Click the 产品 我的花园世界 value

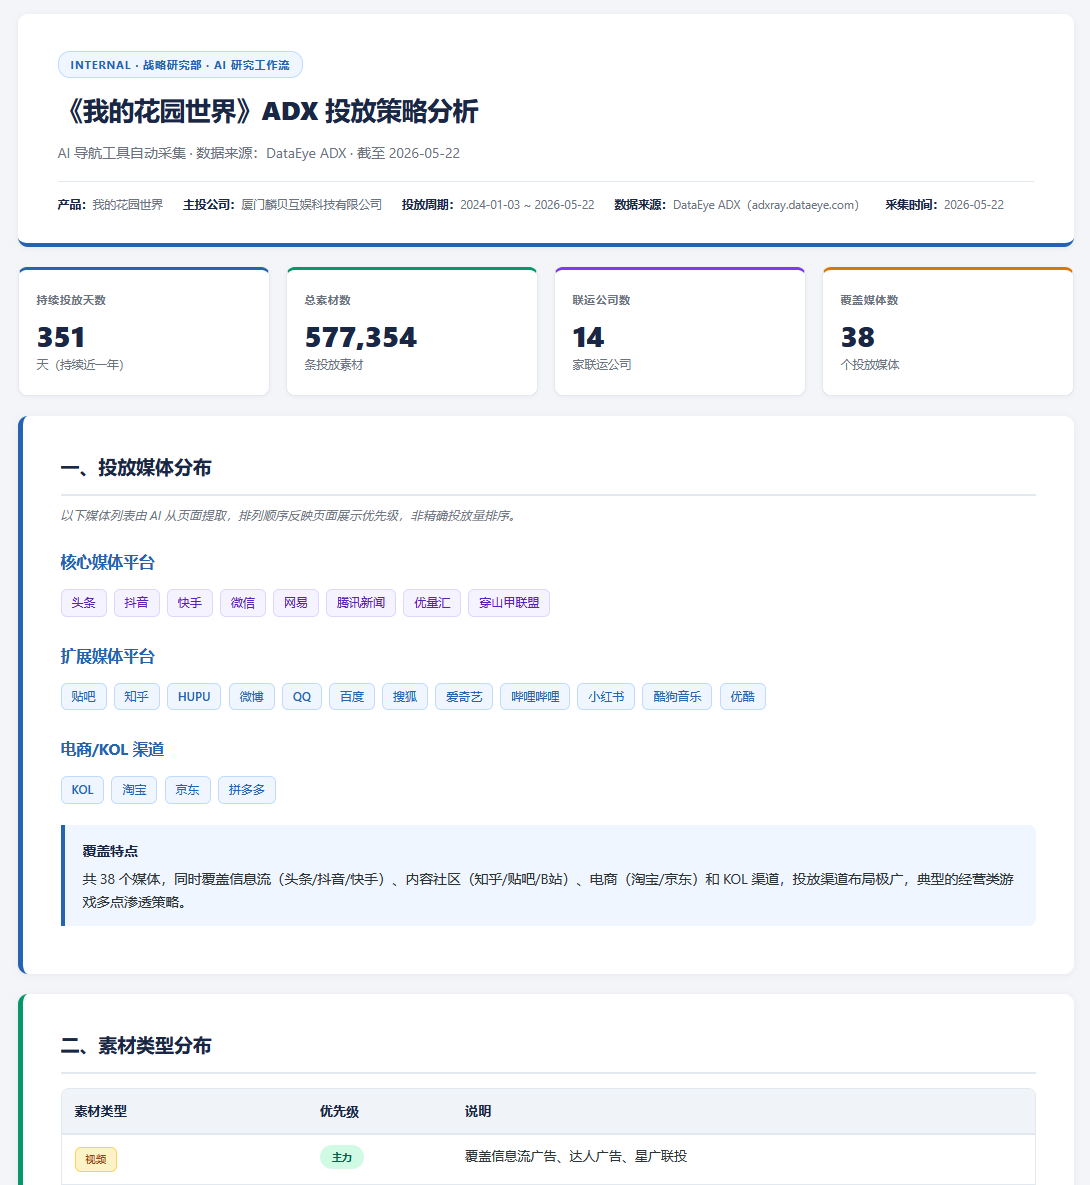point(128,205)
